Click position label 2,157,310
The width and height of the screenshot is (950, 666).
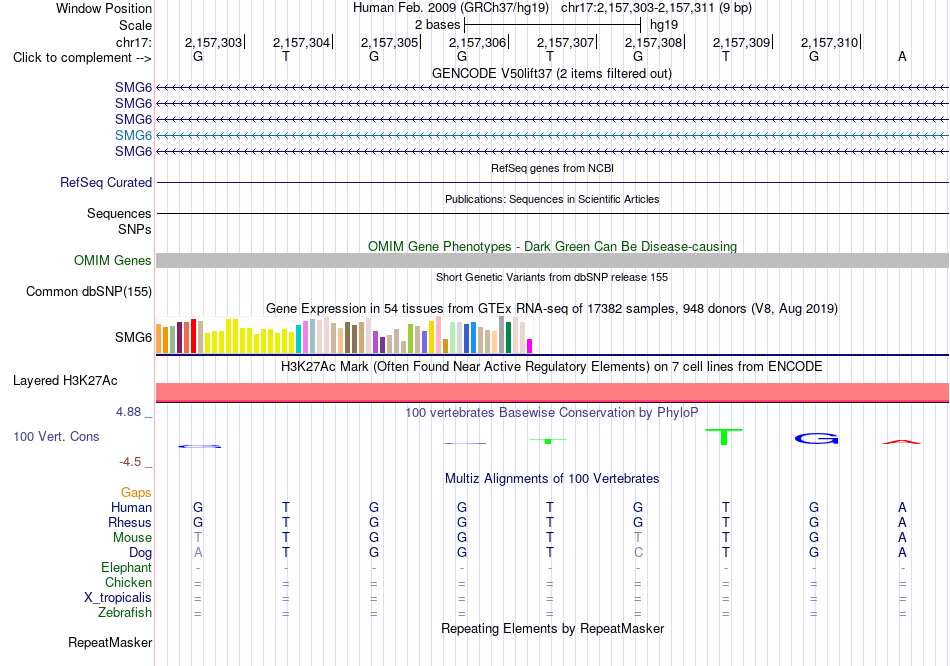pyautogui.click(x=829, y=42)
